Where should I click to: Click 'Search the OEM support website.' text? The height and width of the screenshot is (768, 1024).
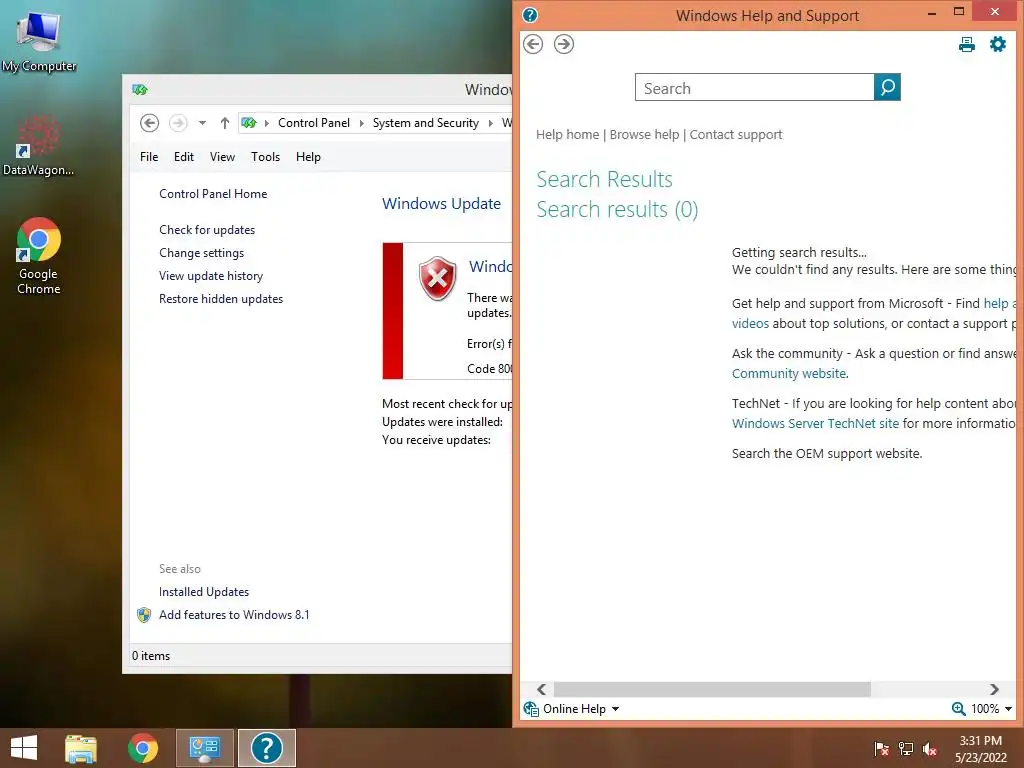827,453
